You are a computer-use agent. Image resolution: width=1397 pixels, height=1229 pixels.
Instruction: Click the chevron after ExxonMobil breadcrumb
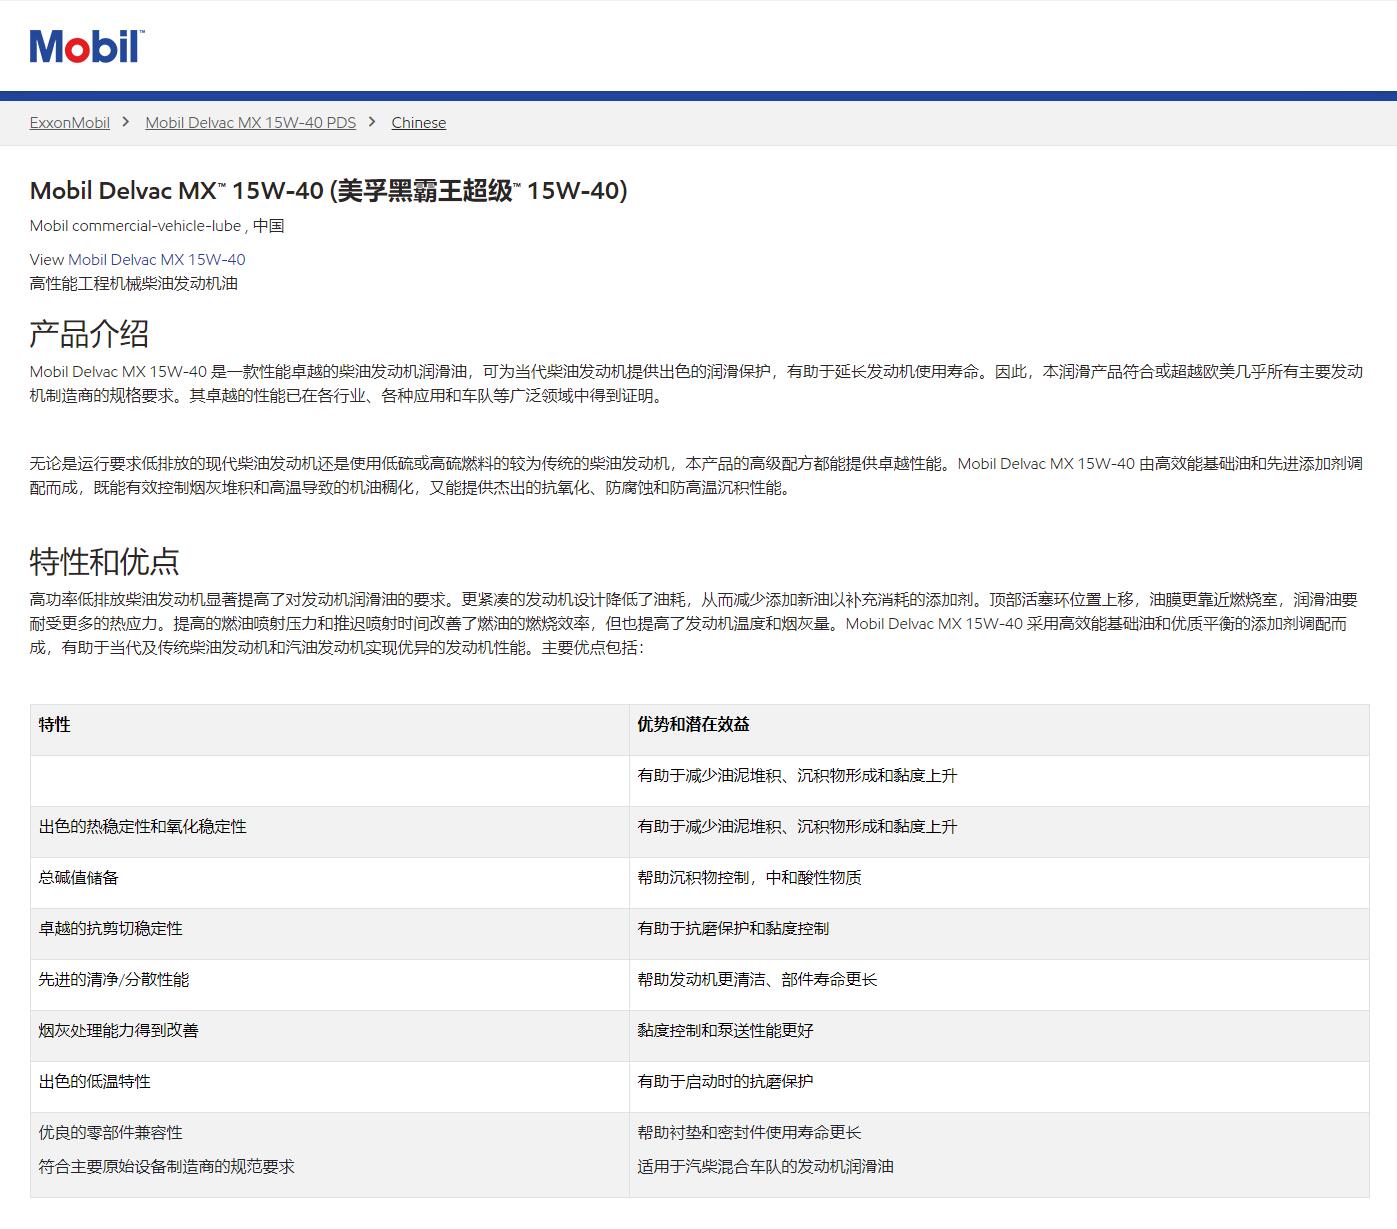click(126, 122)
